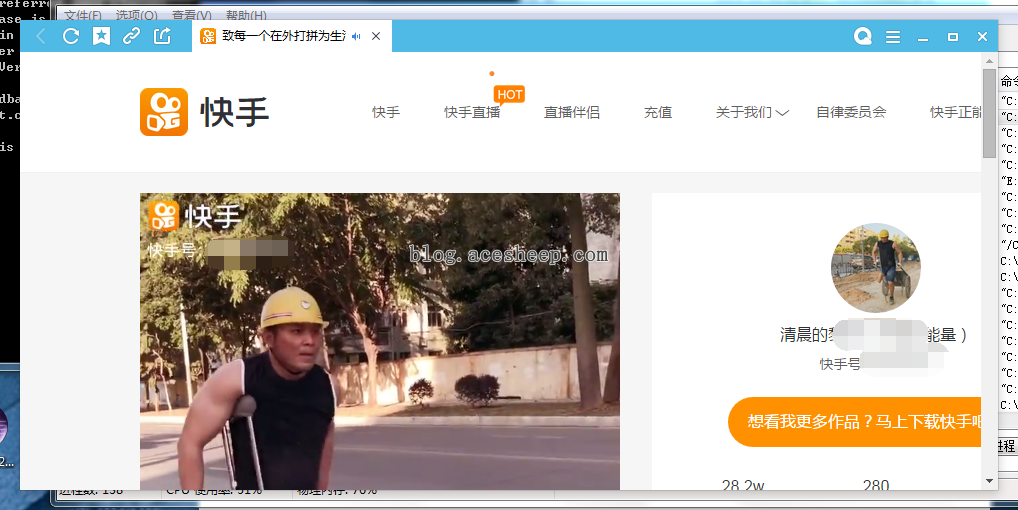1018x510 pixels.
Task: Reload the page with the refresh icon
Action: tap(71, 36)
